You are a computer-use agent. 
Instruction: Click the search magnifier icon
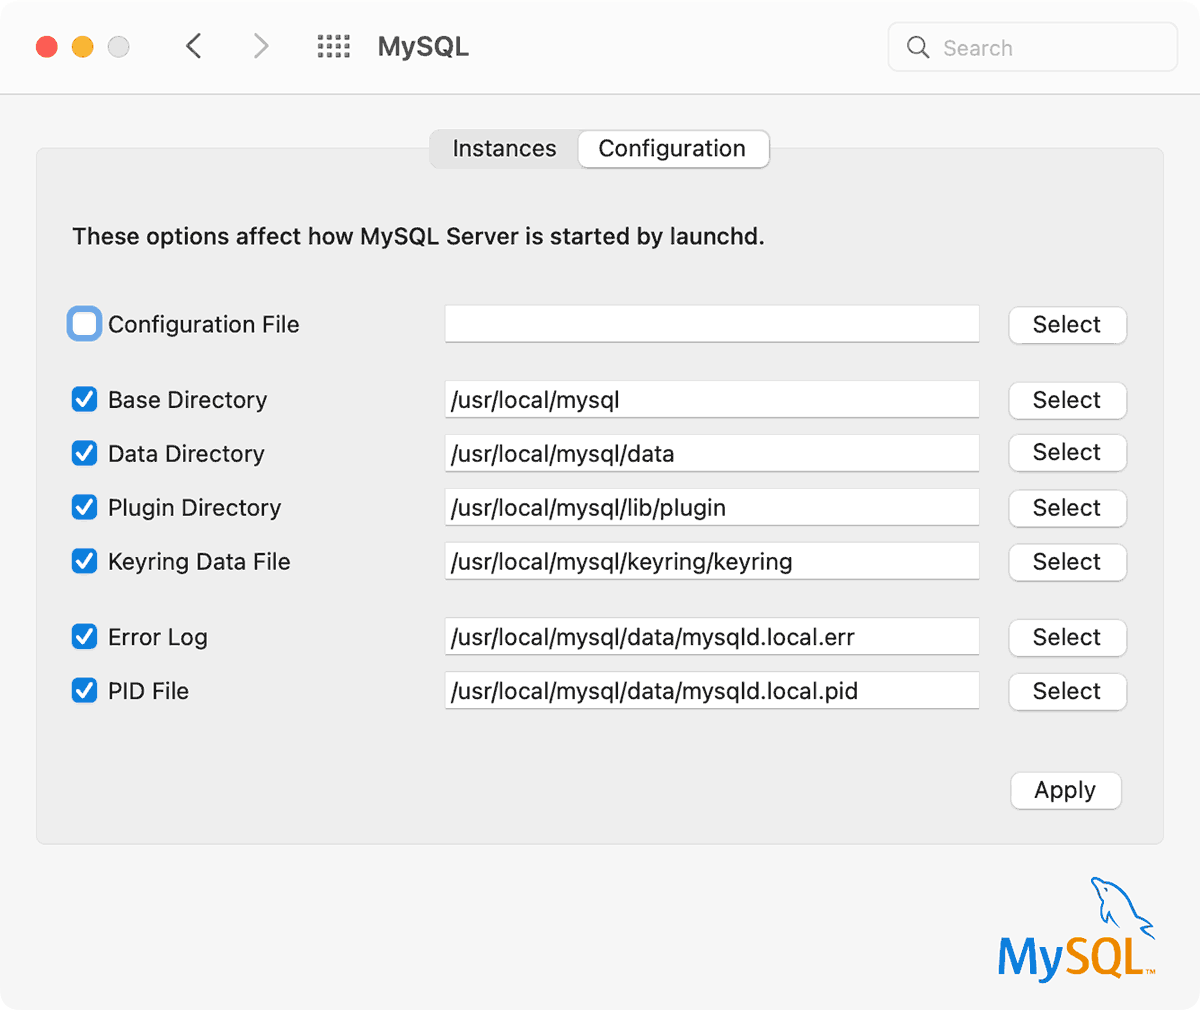(917, 47)
